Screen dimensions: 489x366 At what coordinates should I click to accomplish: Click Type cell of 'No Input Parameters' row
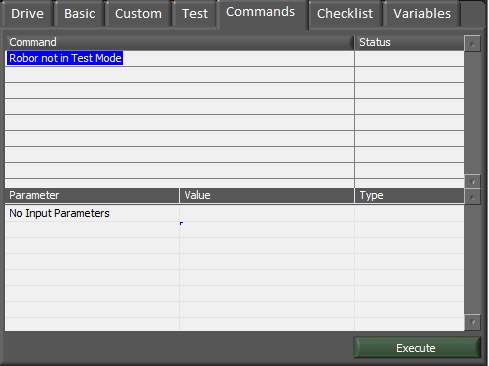pos(409,213)
